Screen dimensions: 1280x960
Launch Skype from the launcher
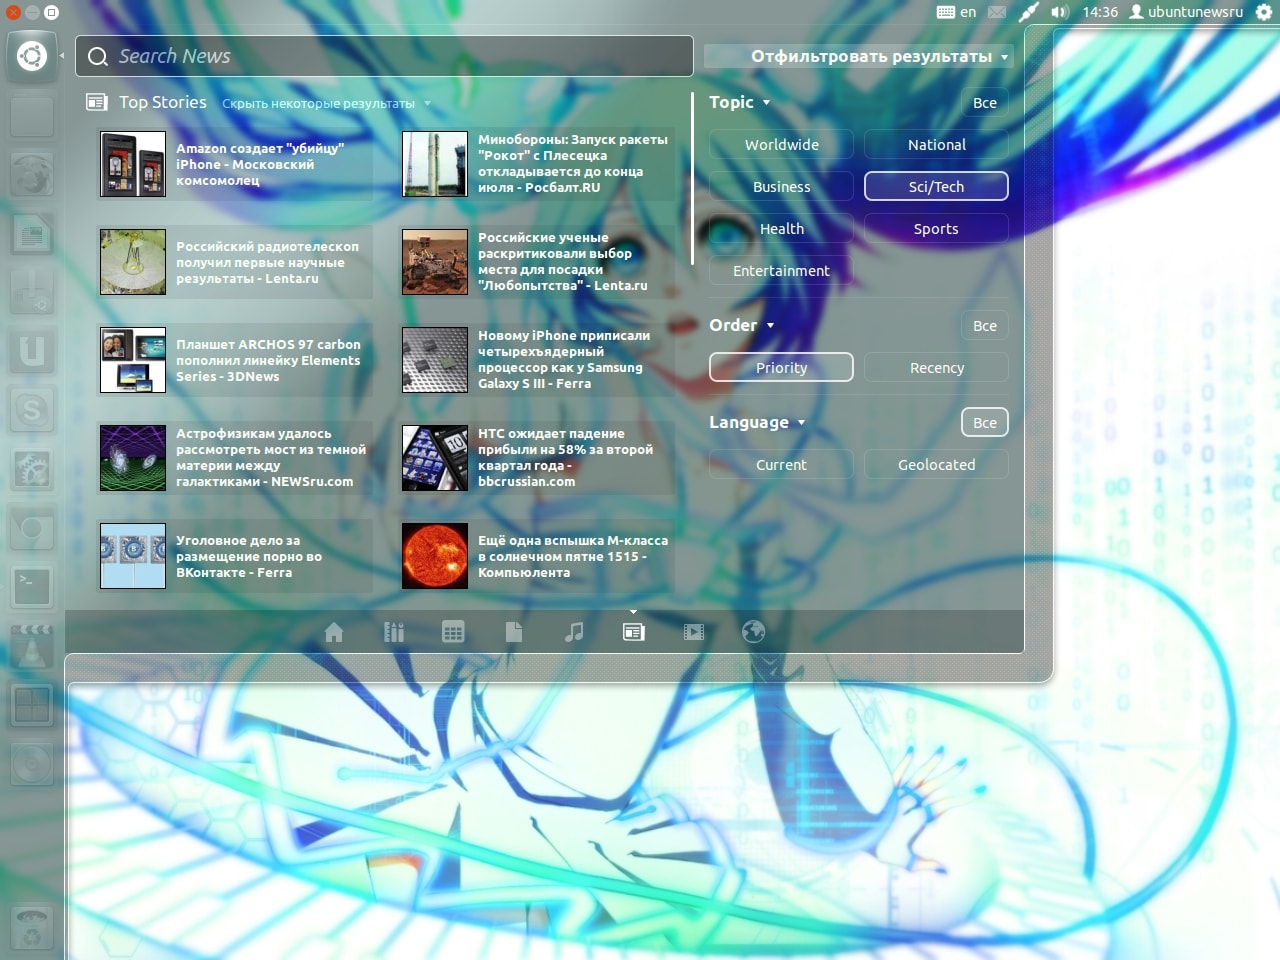pyautogui.click(x=32, y=411)
